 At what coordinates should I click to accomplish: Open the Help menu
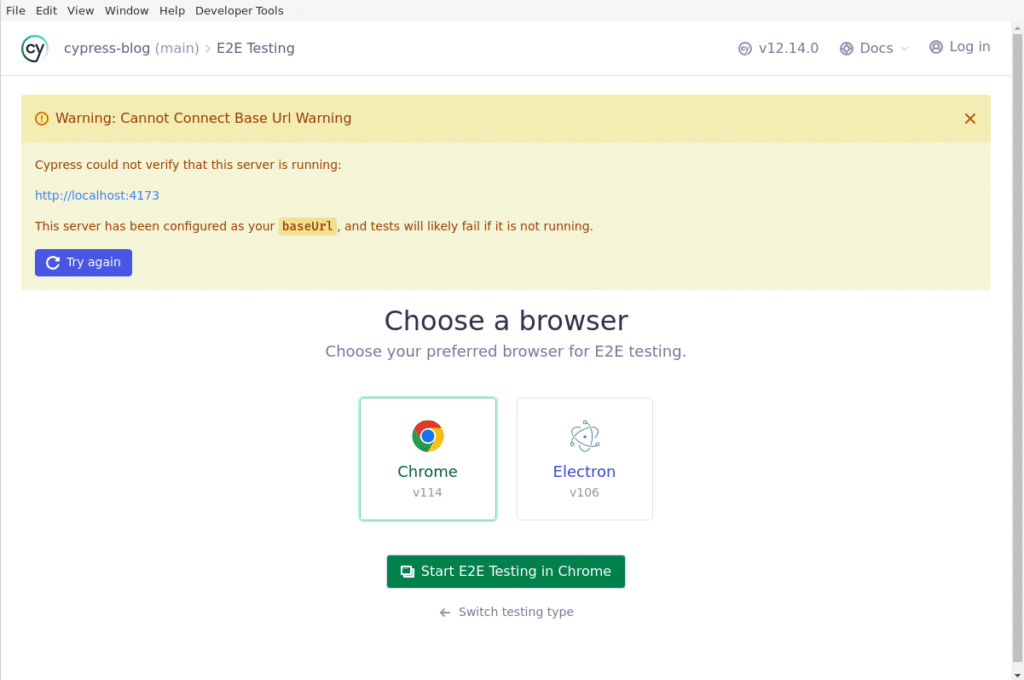(172, 10)
